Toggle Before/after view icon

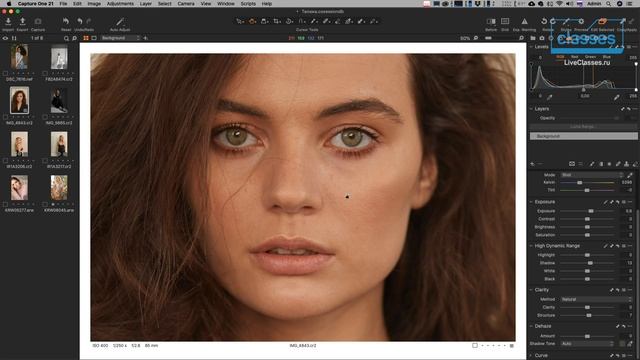[x=491, y=21]
